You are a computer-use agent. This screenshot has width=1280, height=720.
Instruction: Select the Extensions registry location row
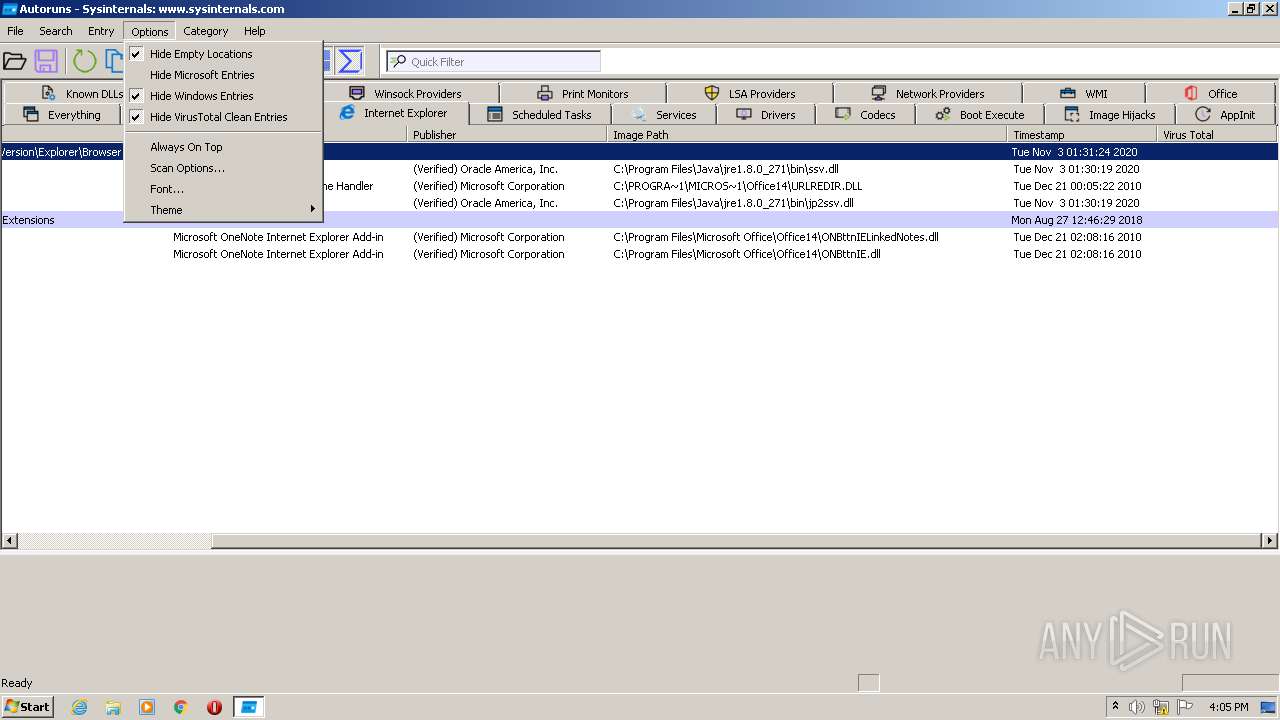point(639,220)
